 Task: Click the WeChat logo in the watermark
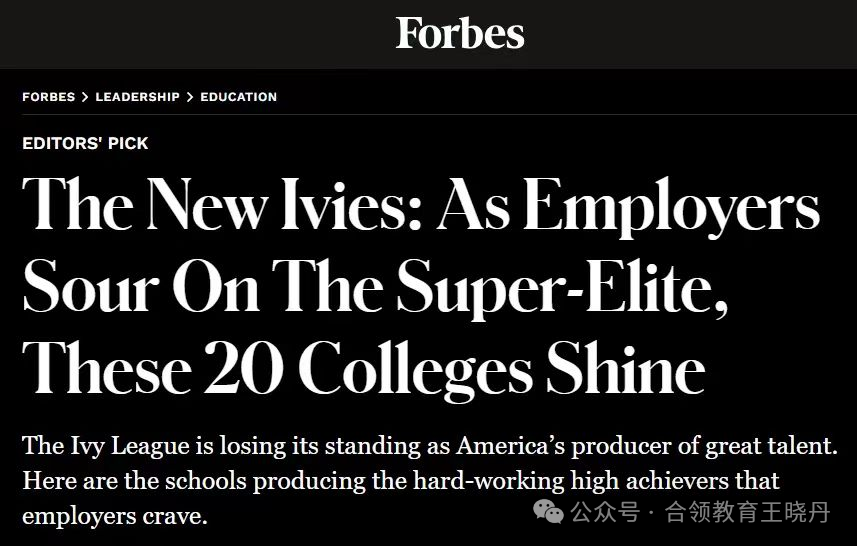548,512
